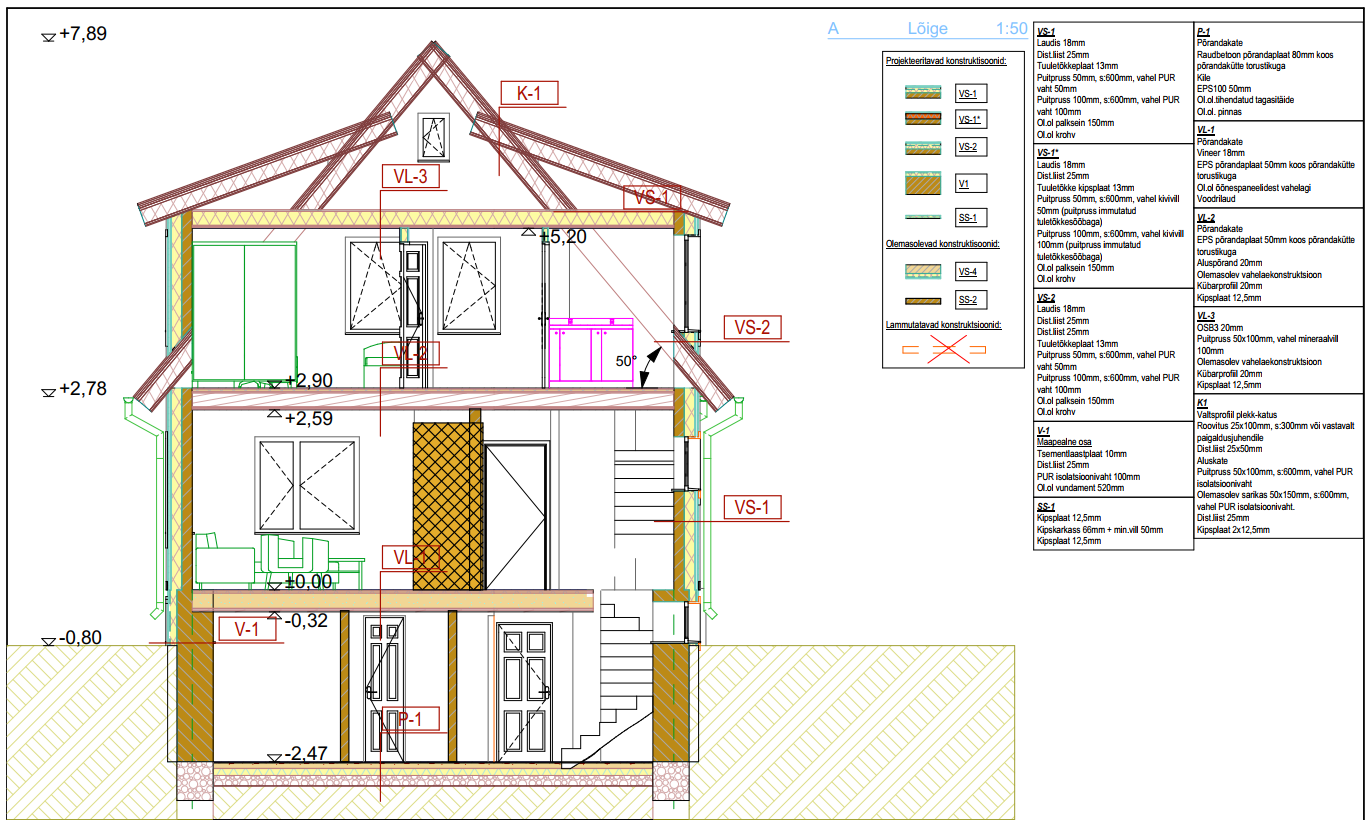
Task: Click the green sofa on the ground floor
Action: click(x=222, y=560)
